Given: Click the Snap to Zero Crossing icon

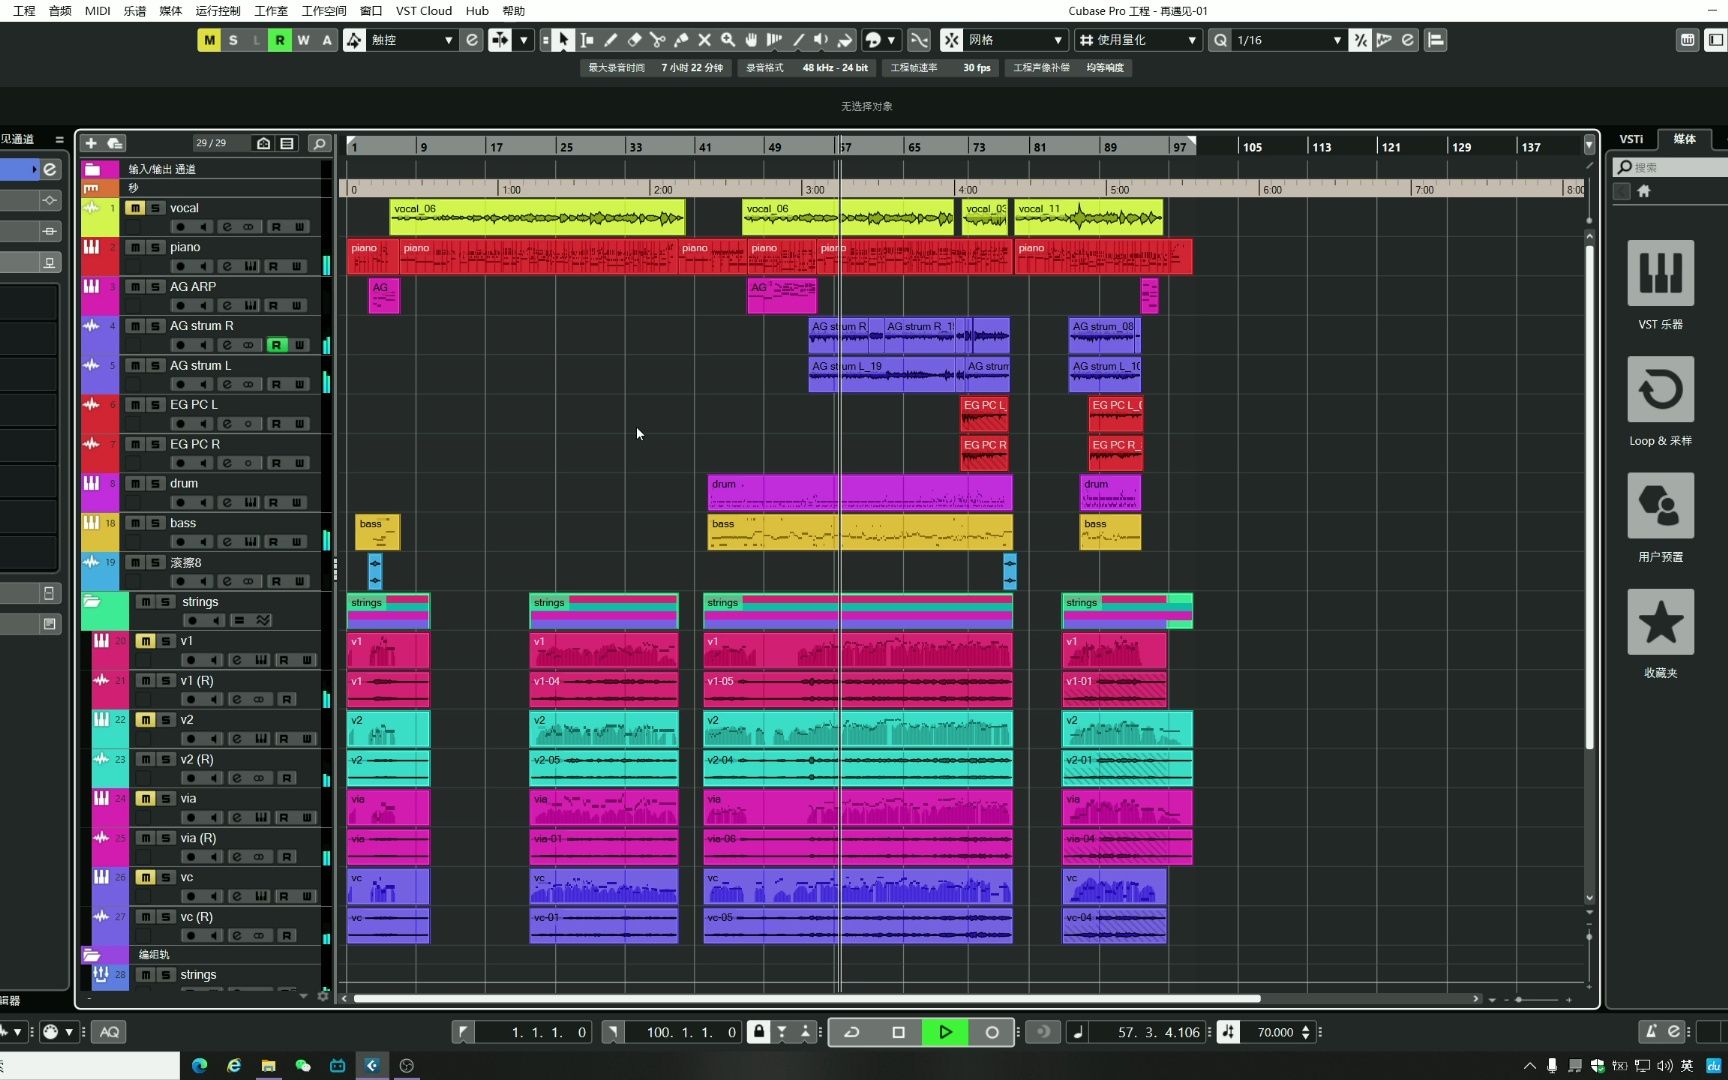Looking at the screenshot, I should point(919,40).
